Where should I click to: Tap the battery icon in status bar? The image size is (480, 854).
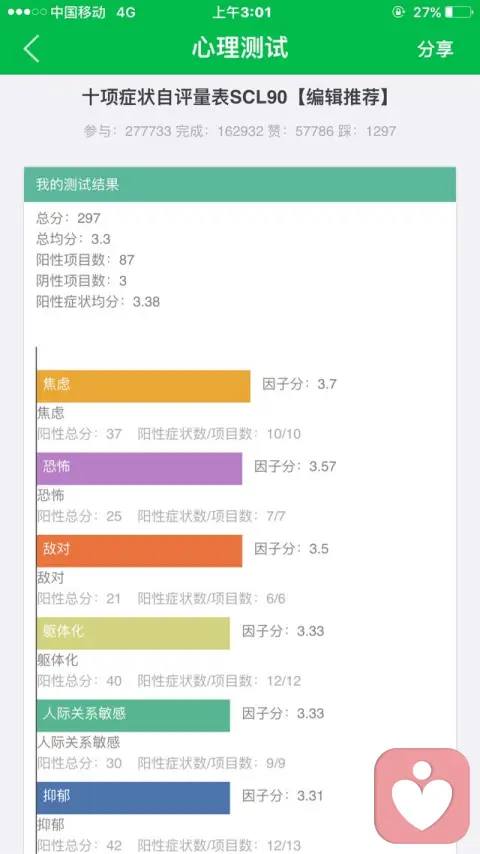459,12
